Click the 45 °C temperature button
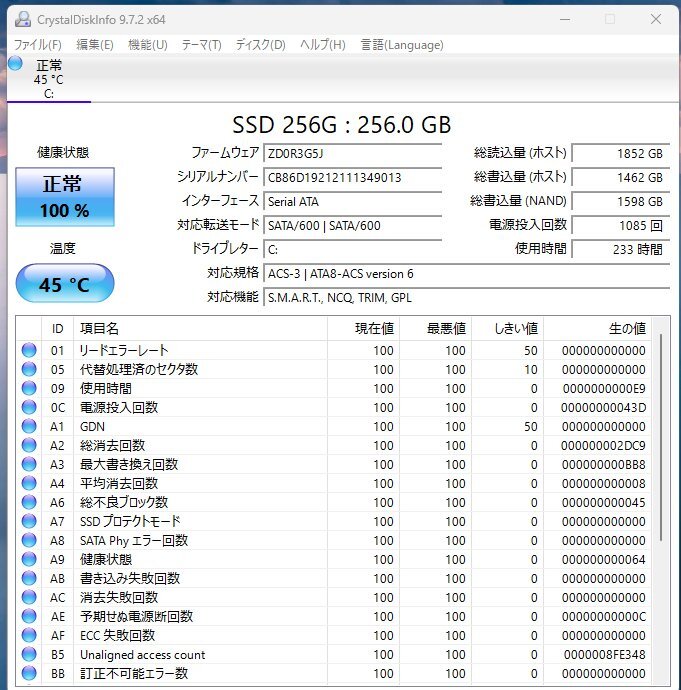Image resolution: width=681 pixels, height=690 pixels. pyautogui.click(x=65, y=283)
